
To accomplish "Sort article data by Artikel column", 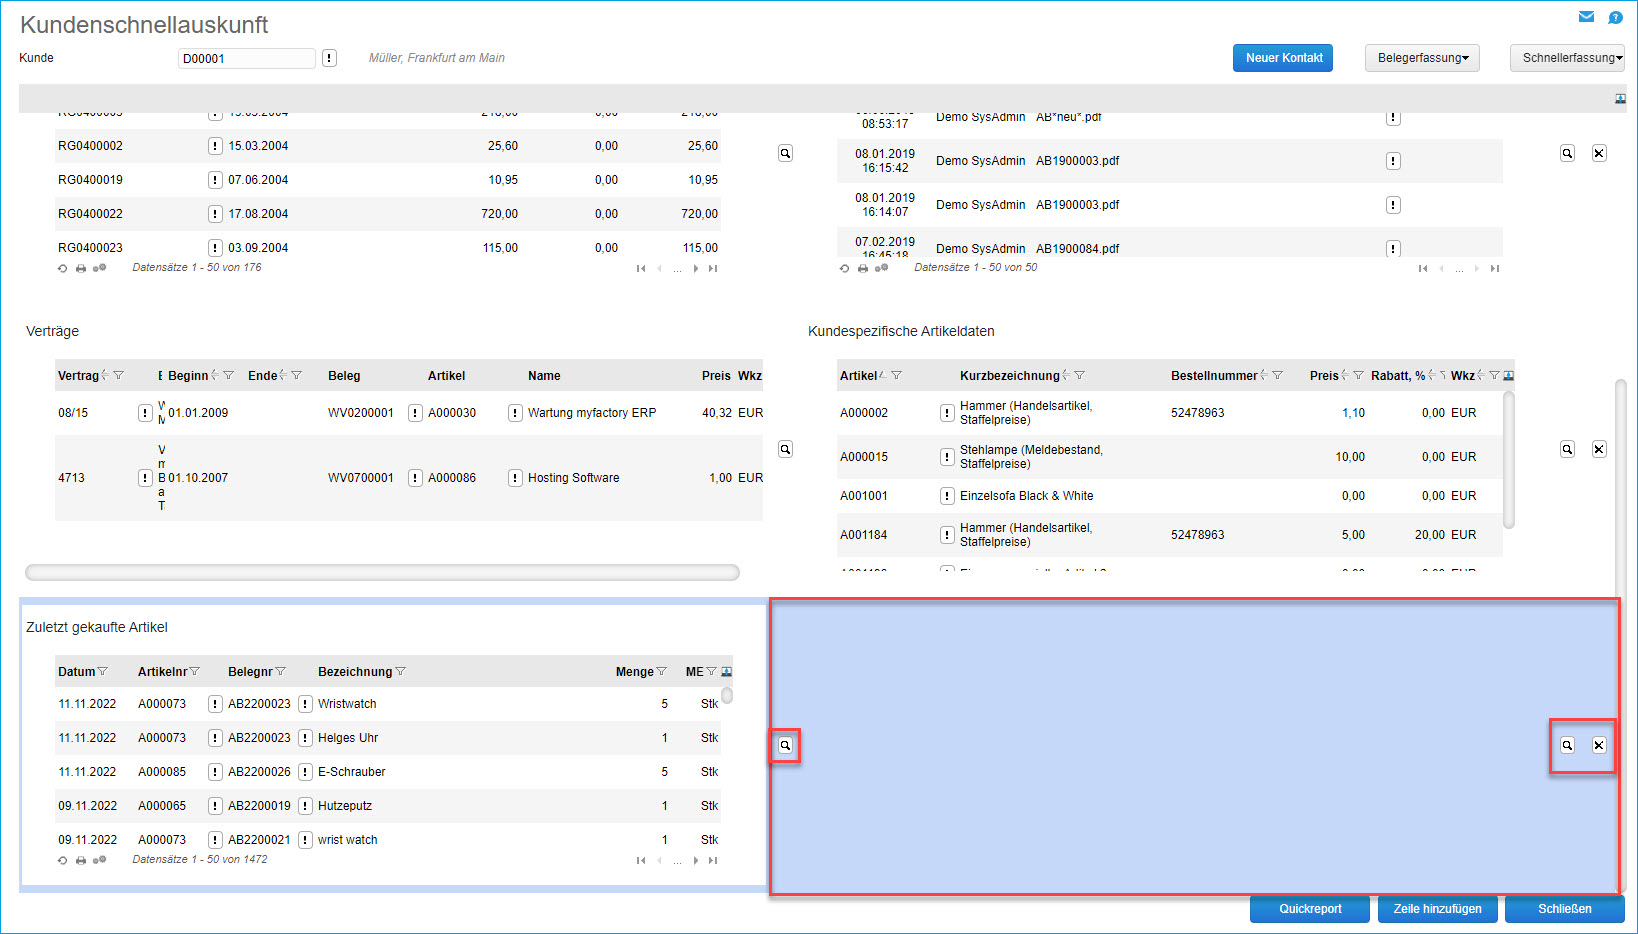I will 883,376.
